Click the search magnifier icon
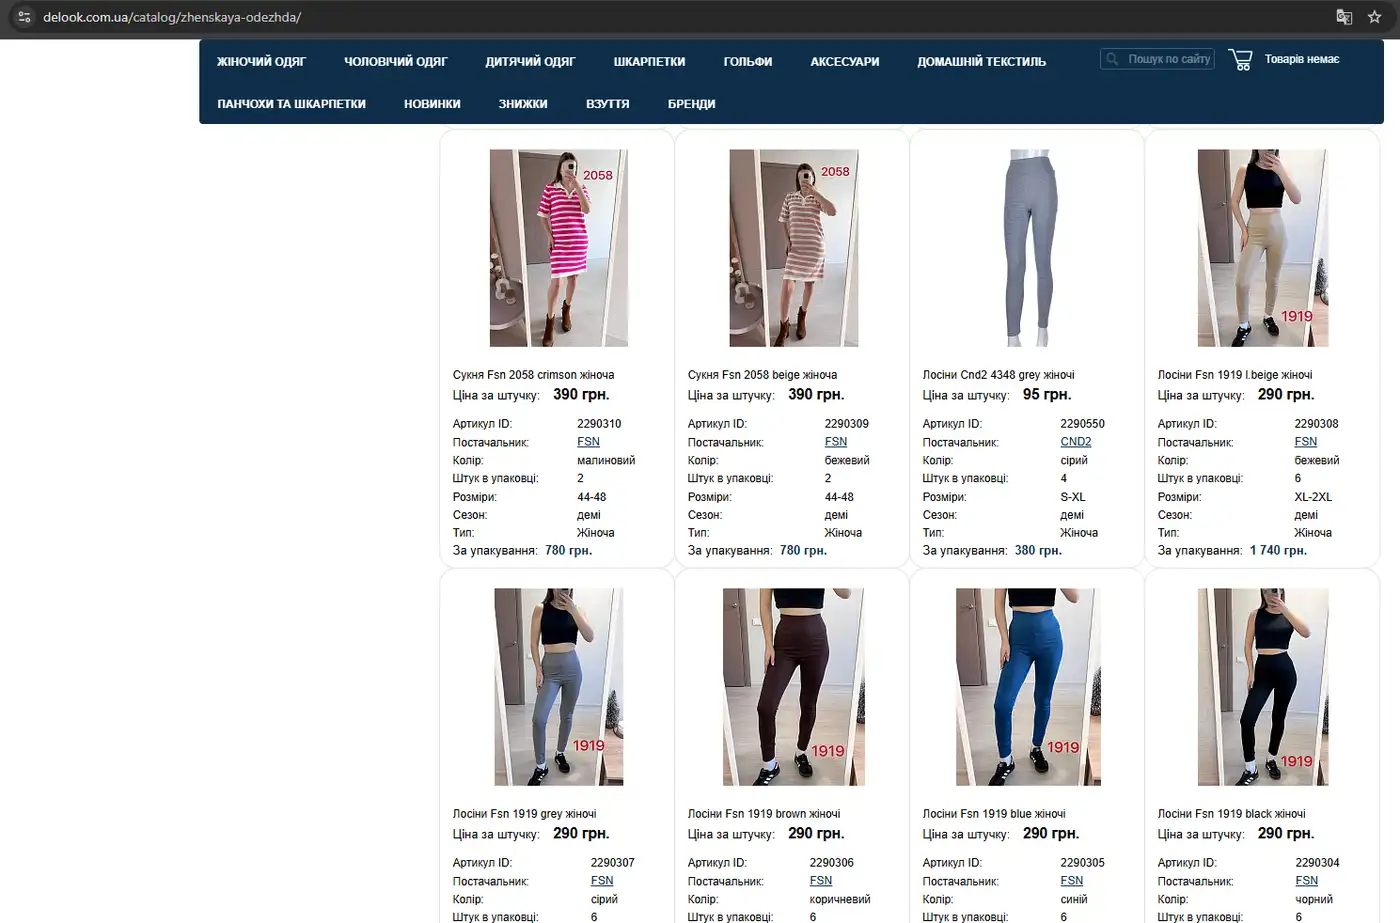The image size is (1400, 923). point(1112,59)
